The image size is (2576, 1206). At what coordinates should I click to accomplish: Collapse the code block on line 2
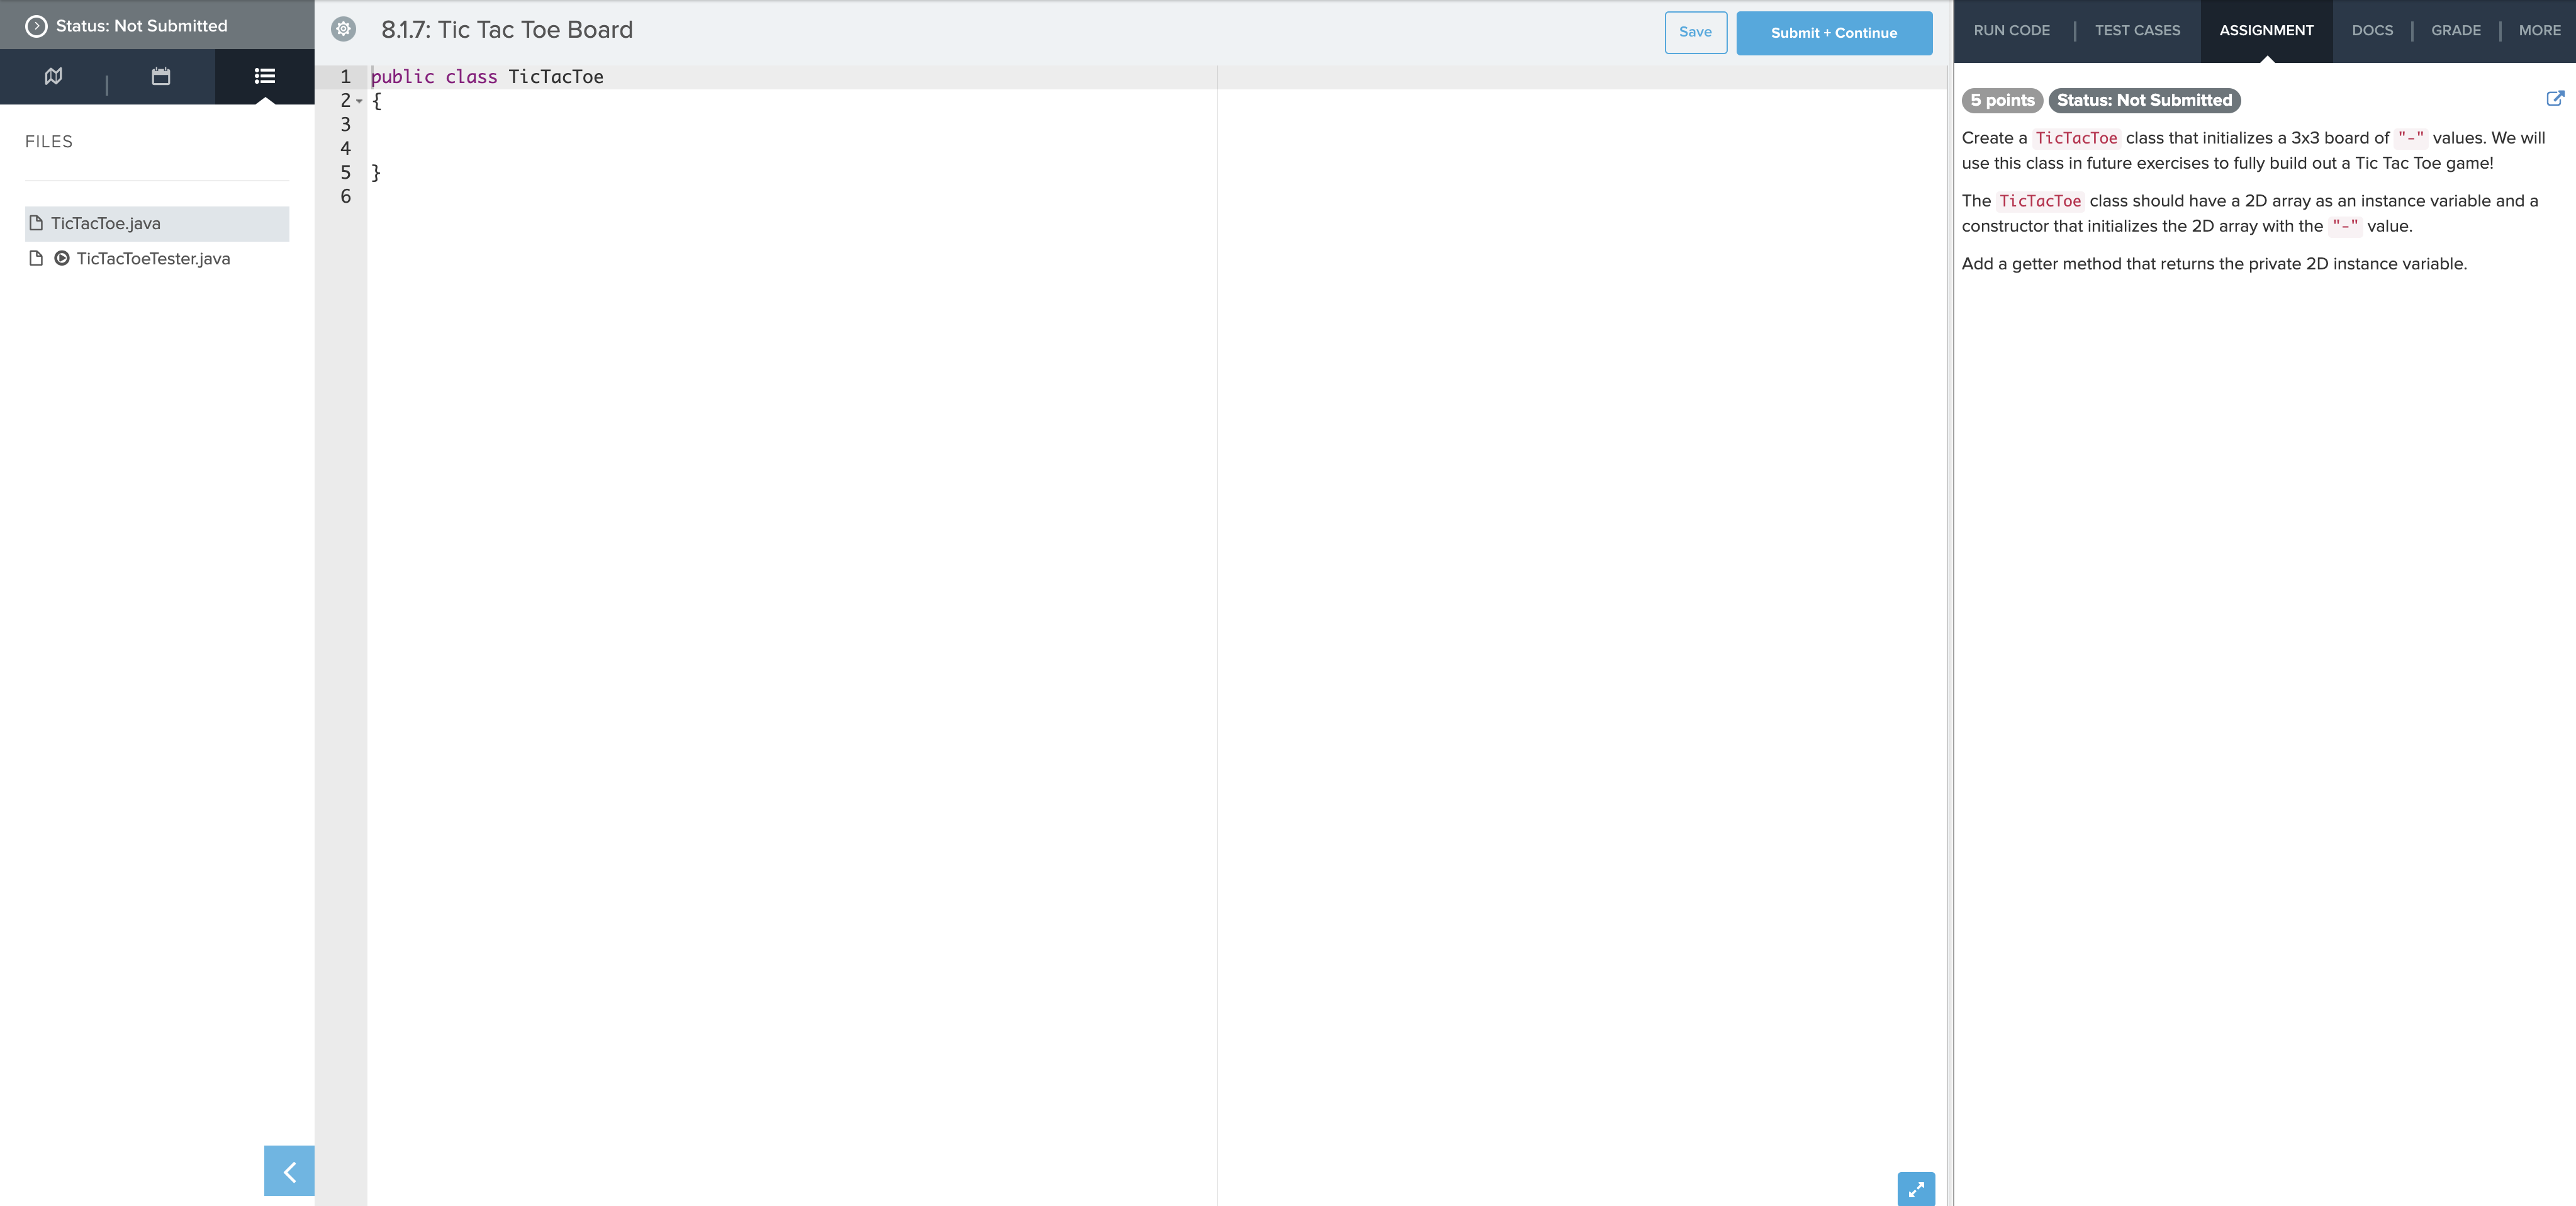point(360,101)
